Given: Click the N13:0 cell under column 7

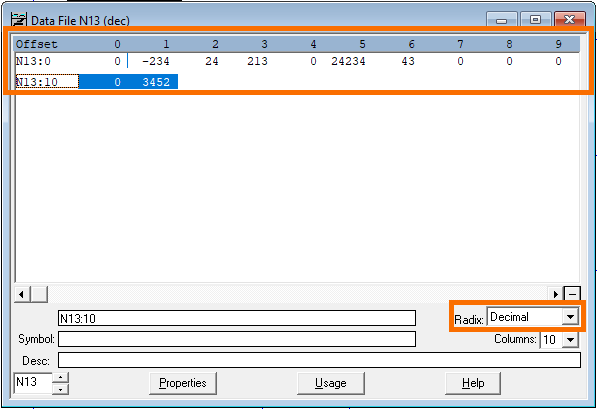Looking at the screenshot, I should (x=460, y=61).
